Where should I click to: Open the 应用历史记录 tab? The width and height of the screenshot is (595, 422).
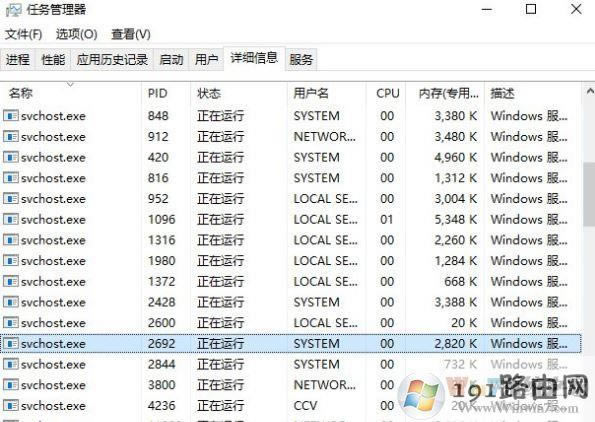pyautogui.click(x=112, y=60)
